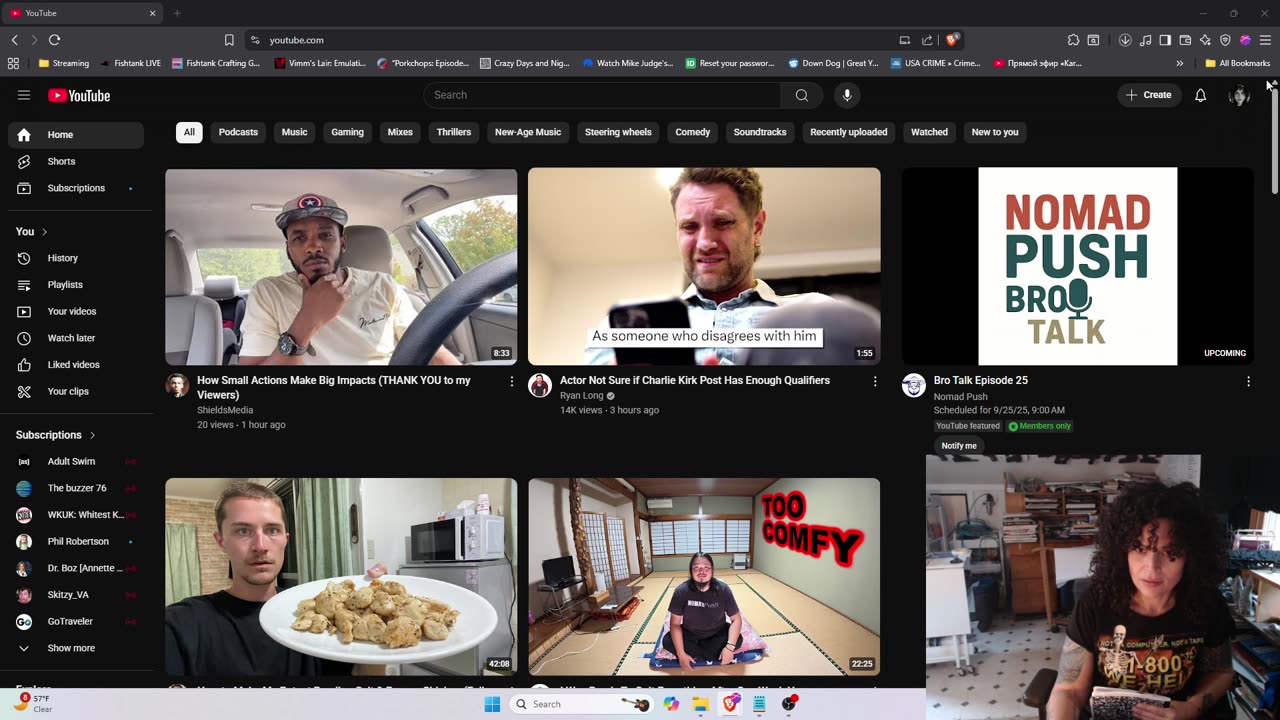
Task: Open Playlists in sidebar
Action: [x=76, y=285]
